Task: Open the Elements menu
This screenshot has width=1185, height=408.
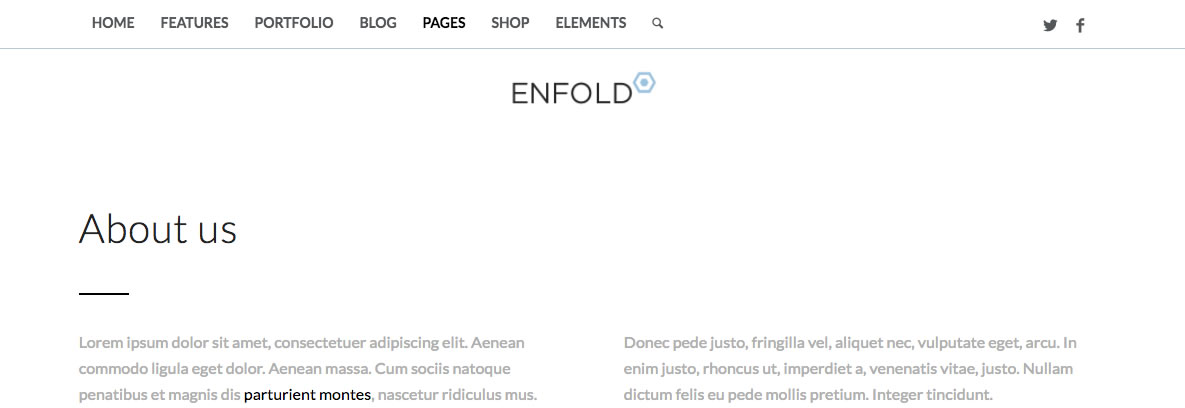Action: point(591,23)
